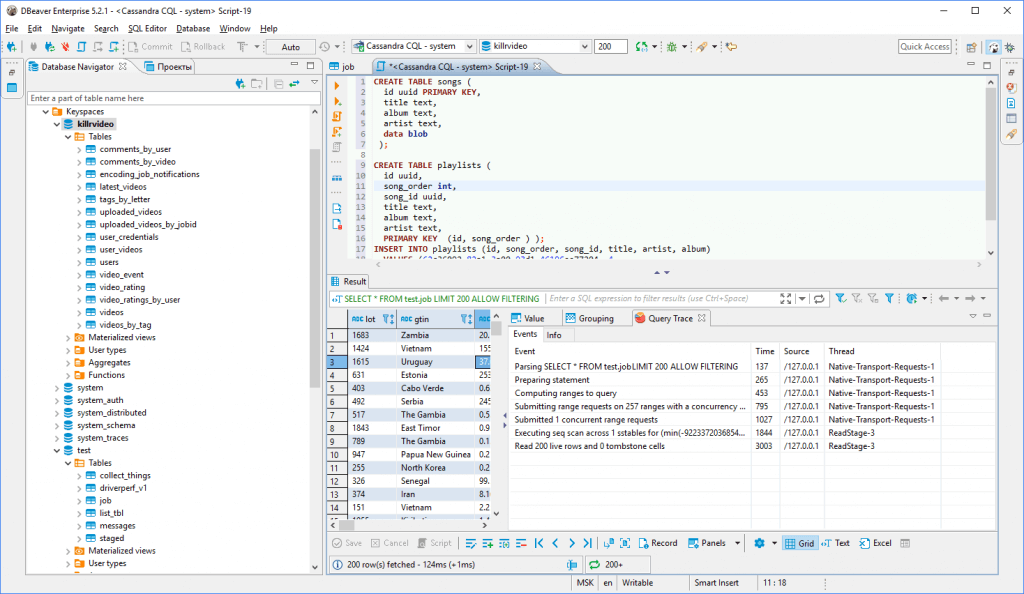Open the filter settings icon above results
Viewport: 1024px width, 594px height.
coord(890,298)
